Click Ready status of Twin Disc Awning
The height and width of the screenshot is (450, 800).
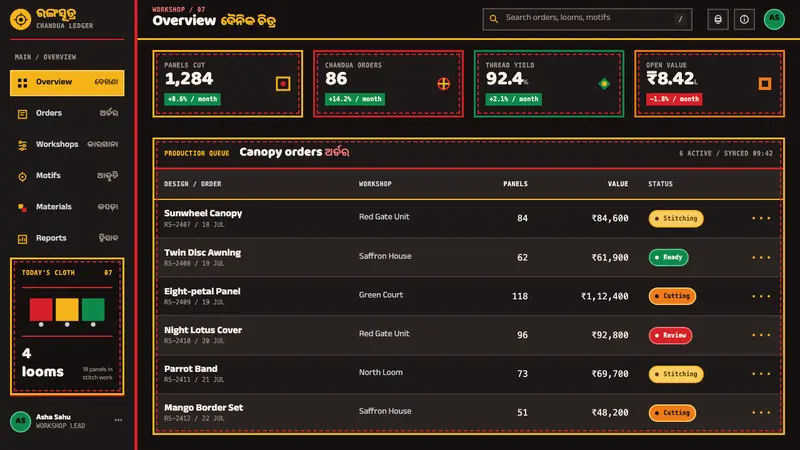coord(668,258)
